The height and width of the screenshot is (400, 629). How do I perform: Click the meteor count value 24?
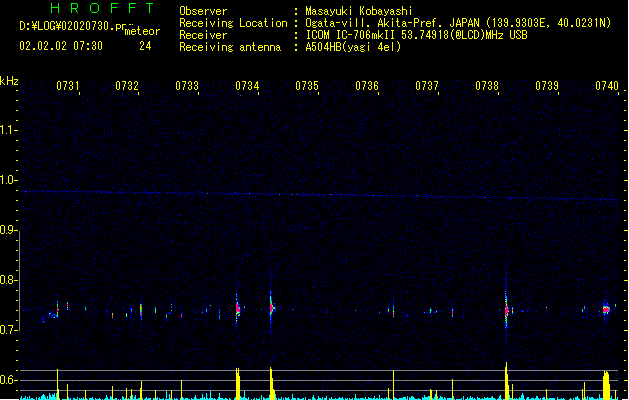coord(145,46)
